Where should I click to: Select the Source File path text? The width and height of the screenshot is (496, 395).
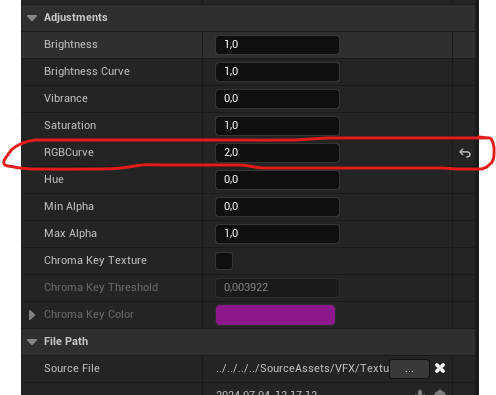coord(302,368)
